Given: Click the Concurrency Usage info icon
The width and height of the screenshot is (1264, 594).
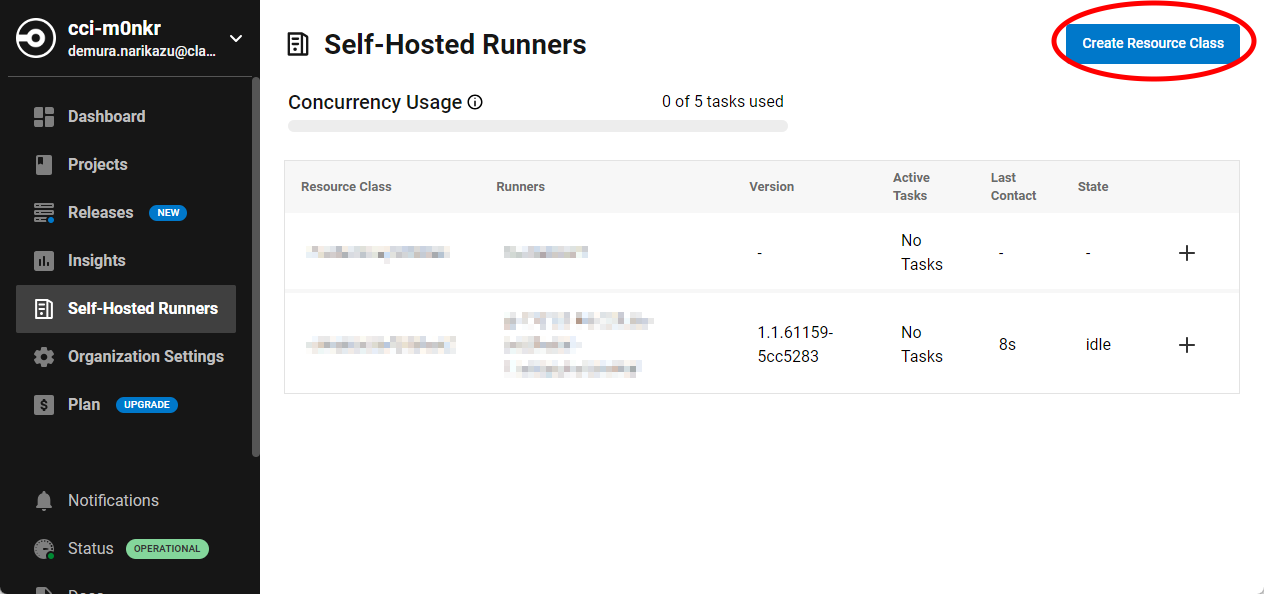Looking at the screenshot, I should [475, 101].
